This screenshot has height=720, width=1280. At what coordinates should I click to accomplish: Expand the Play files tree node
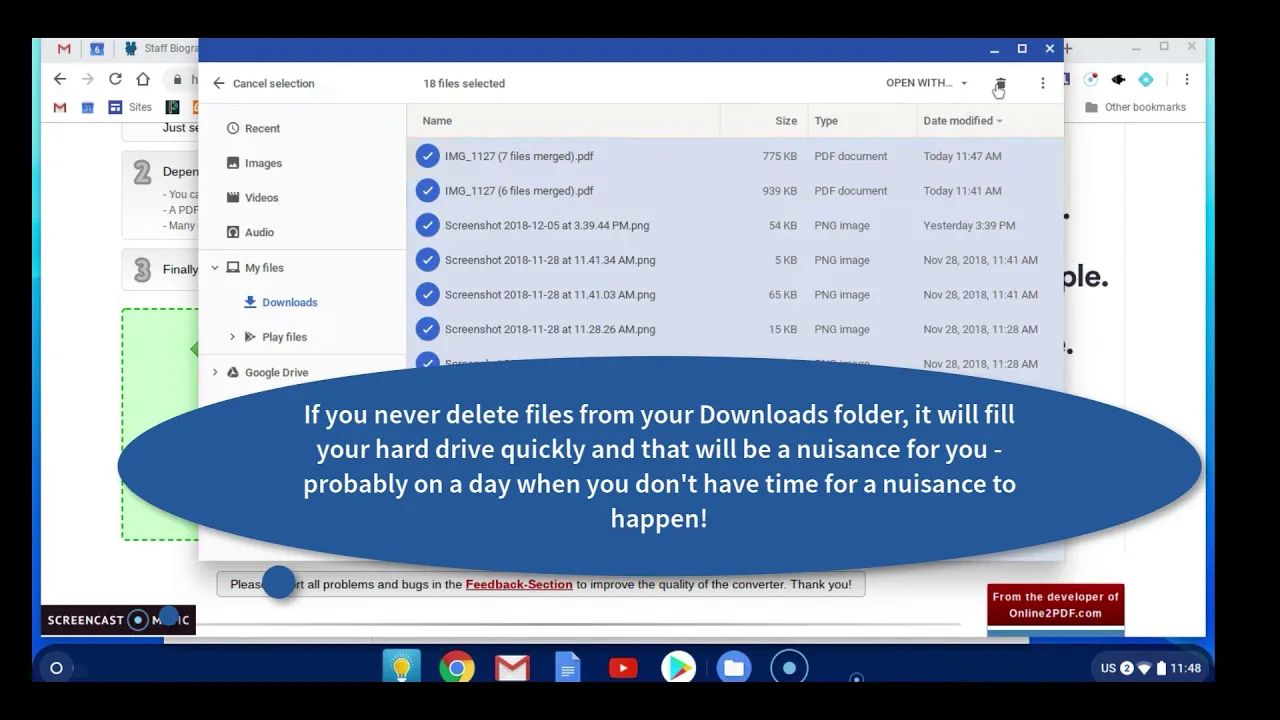[232, 337]
